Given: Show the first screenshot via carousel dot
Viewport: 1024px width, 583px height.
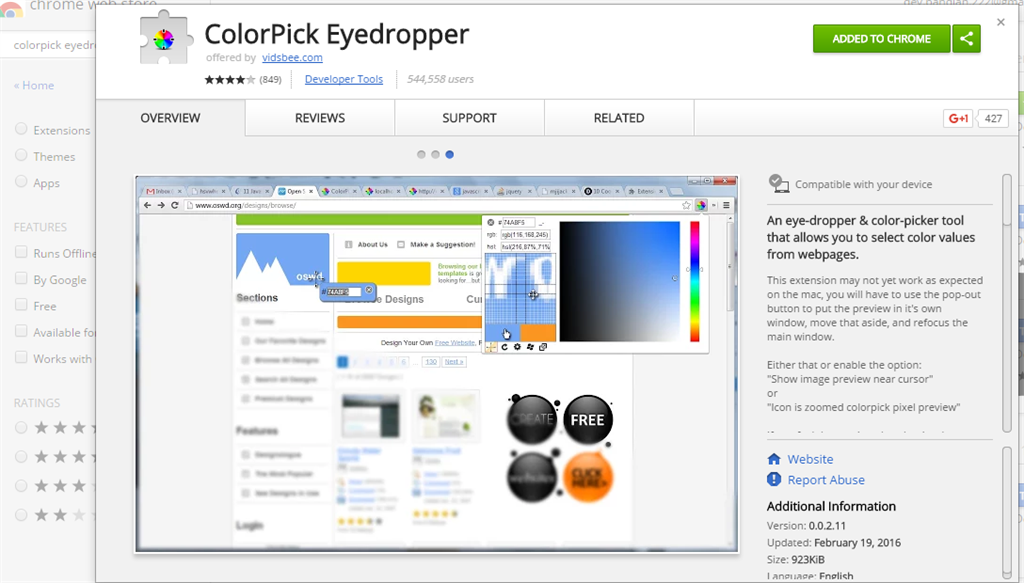Looking at the screenshot, I should (x=421, y=155).
